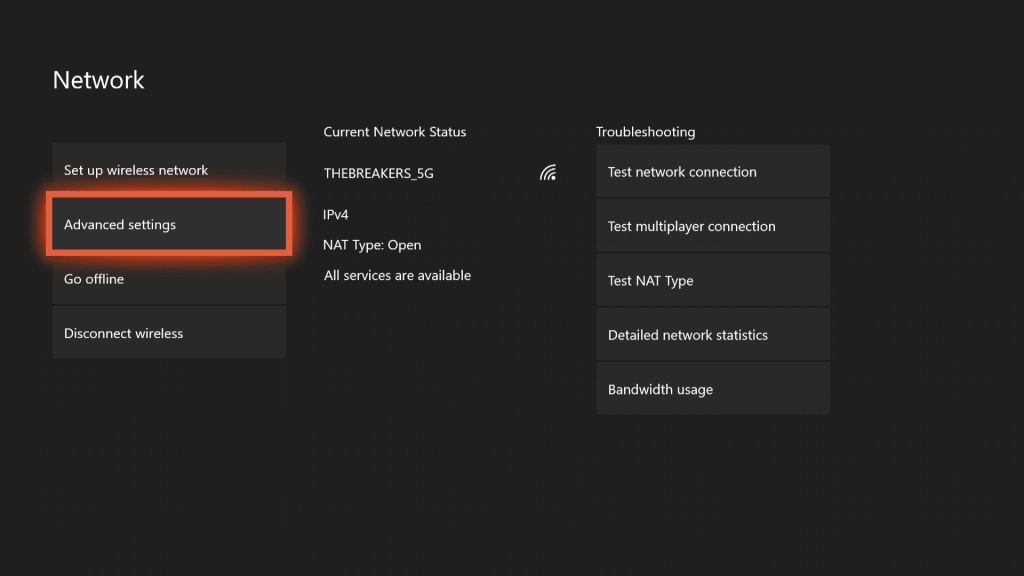This screenshot has width=1024, height=576.
Task: Click All services are available text
Action: tap(397, 275)
